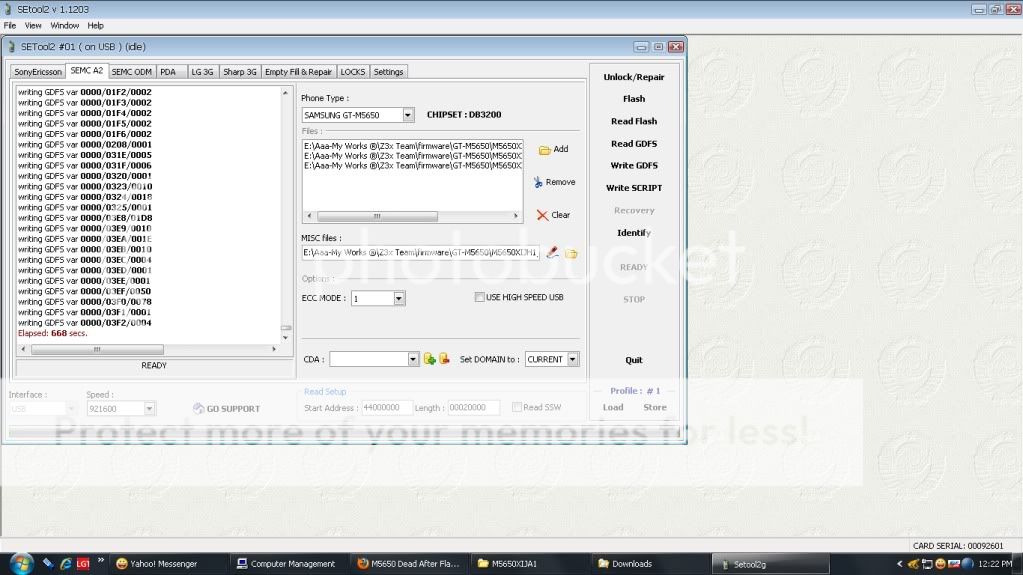The image size is (1023, 575).
Task: Click the log panel scroll-down arrow
Action: (286, 338)
